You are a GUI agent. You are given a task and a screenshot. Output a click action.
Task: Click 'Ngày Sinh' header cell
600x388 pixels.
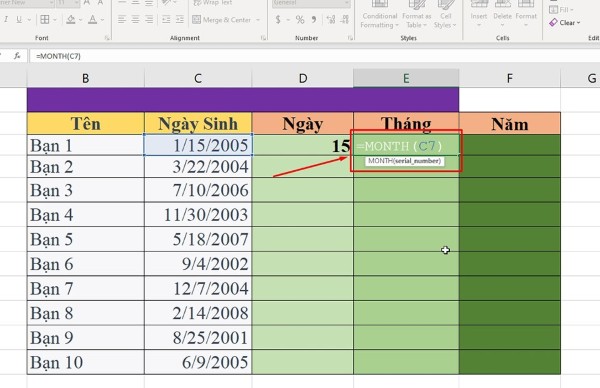click(x=198, y=123)
